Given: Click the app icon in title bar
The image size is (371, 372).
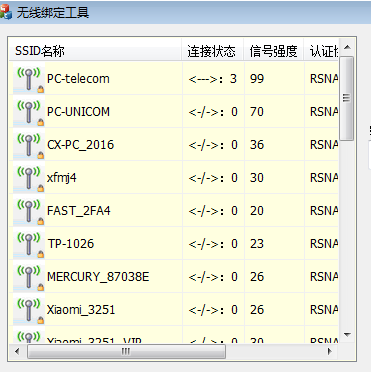Looking at the screenshot, I should coord(6,13).
